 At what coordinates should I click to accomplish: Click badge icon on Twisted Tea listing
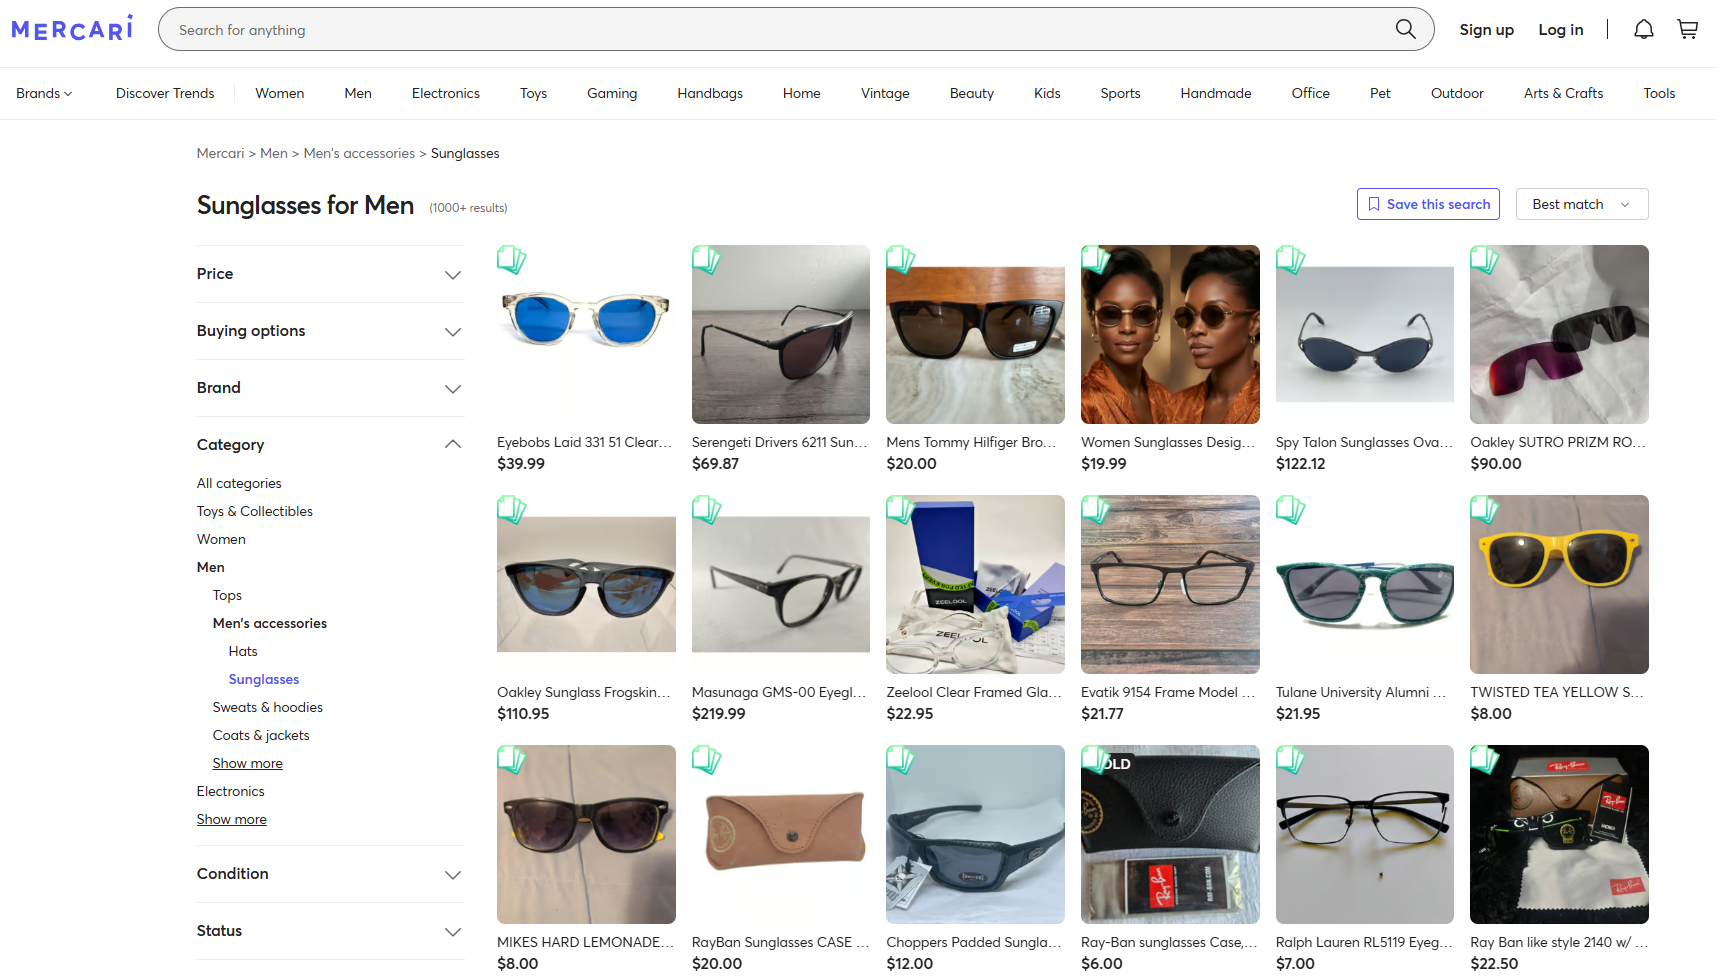pos(1485,510)
